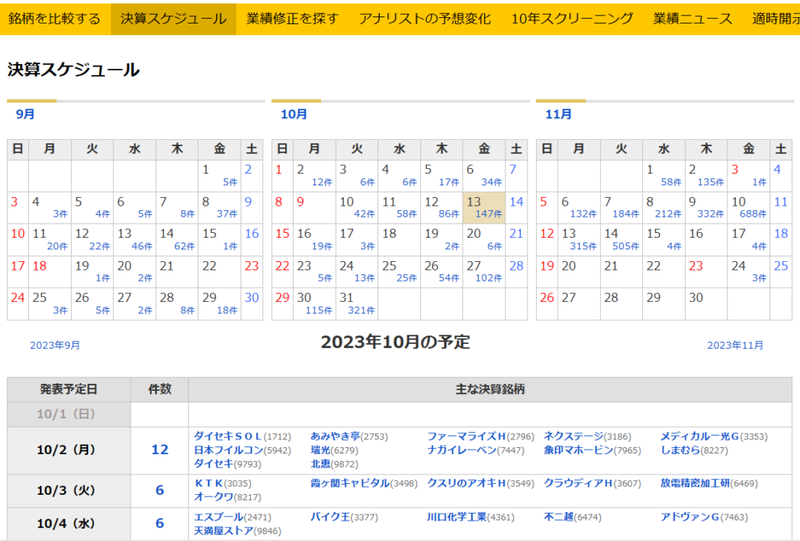Click the 10/2（月） date cell
The image size is (800, 541).
(x=69, y=450)
